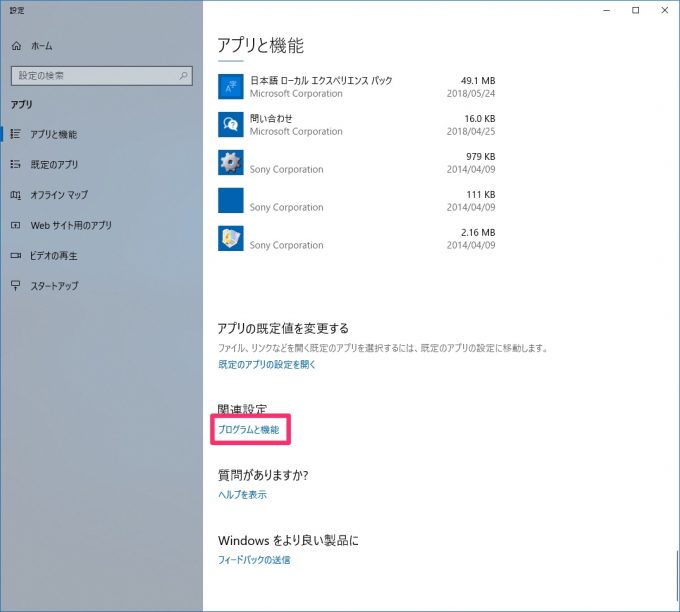Click the 49.1 MB size value

(478, 81)
